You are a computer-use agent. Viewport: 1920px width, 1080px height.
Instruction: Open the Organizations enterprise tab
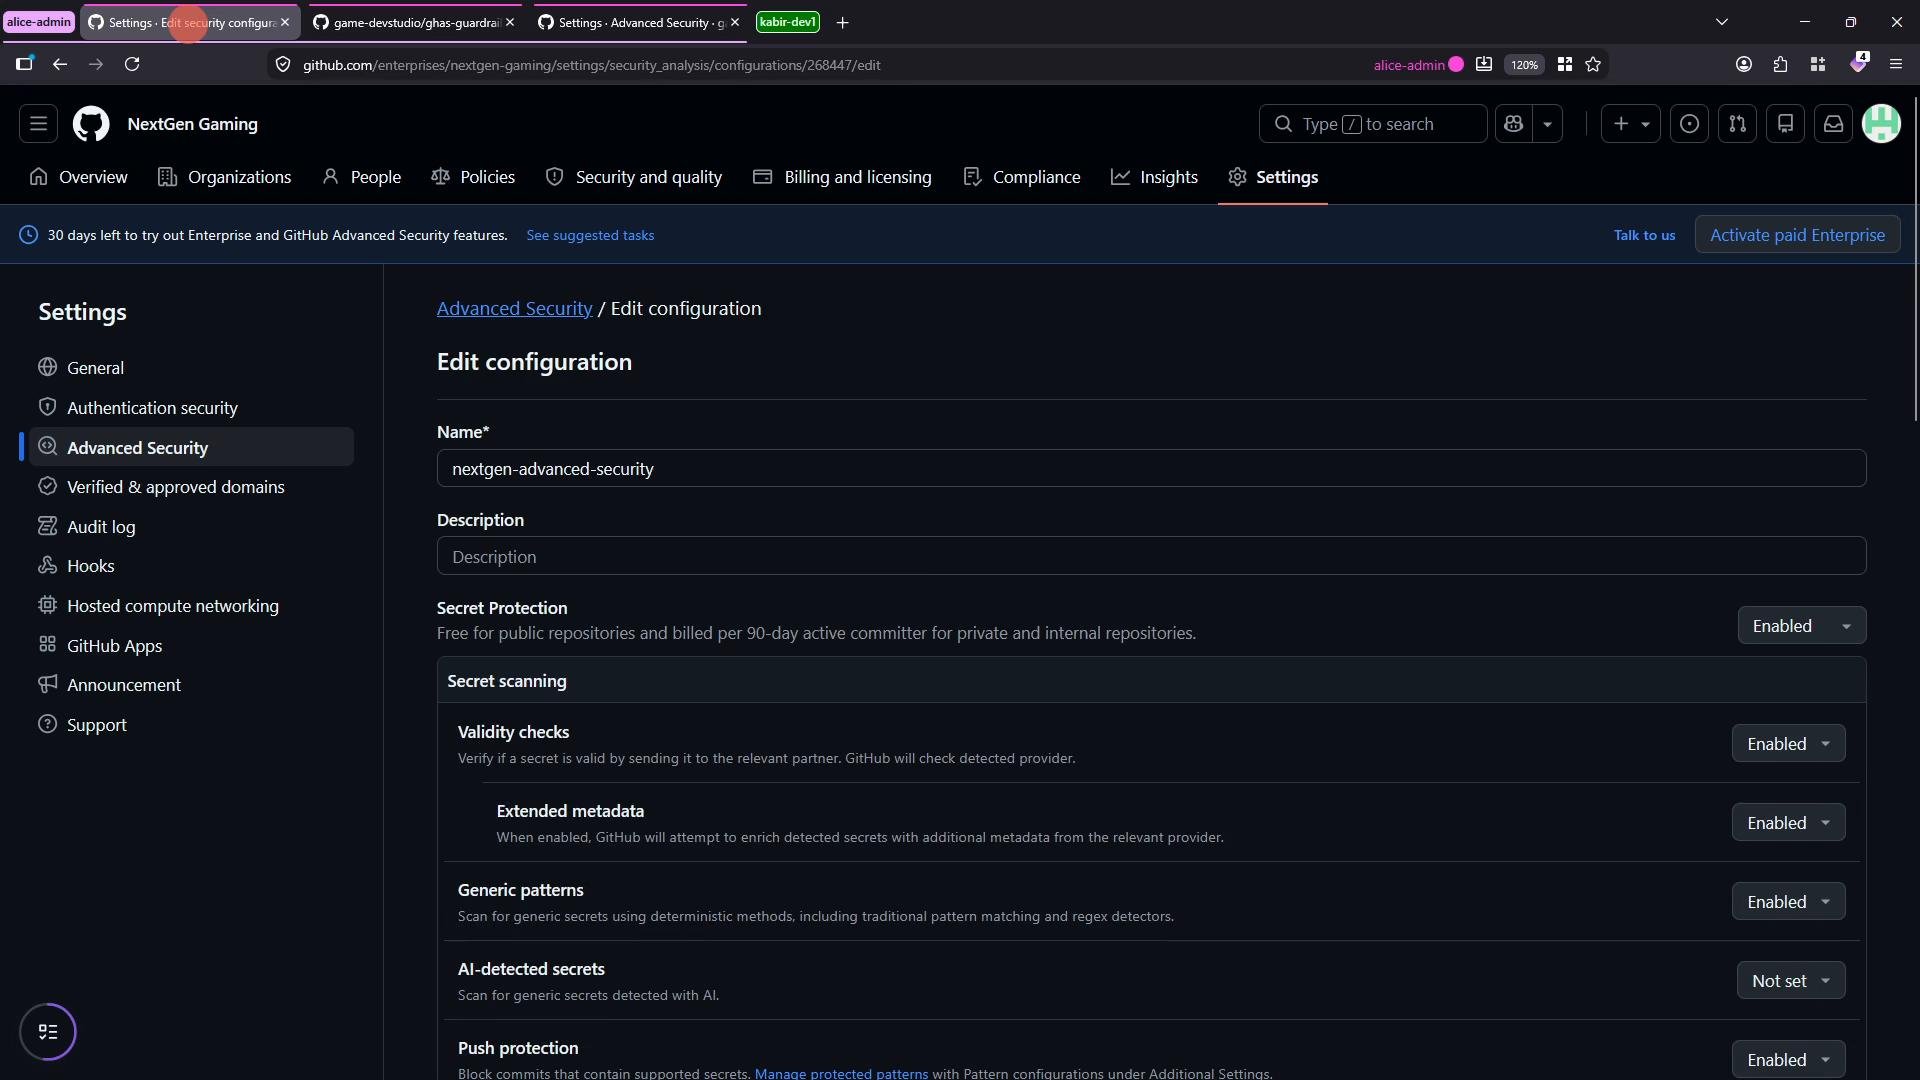click(x=225, y=177)
